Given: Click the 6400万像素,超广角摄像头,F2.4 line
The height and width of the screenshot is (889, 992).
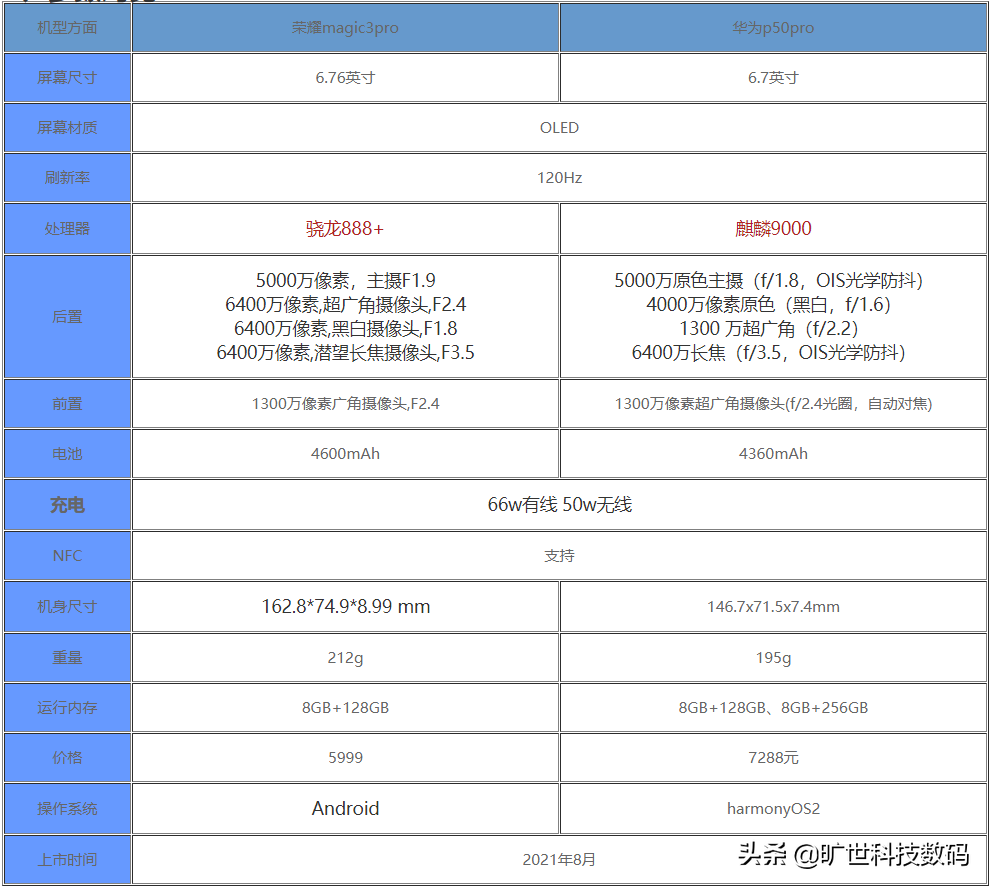Looking at the screenshot, I should [x=345, y=304].
